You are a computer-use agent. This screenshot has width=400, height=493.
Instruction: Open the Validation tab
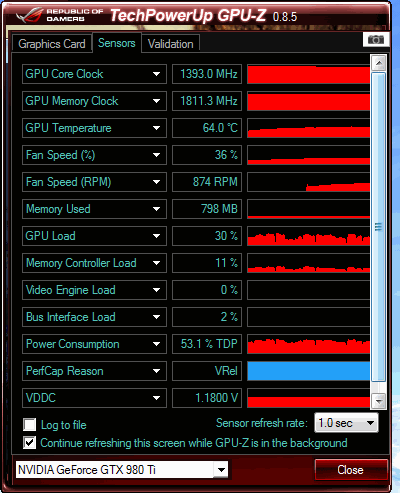[171, 44]
